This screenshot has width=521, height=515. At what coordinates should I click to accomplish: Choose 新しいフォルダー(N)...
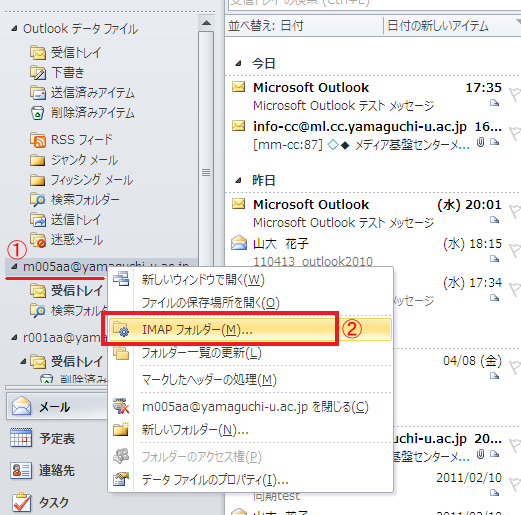250,430
